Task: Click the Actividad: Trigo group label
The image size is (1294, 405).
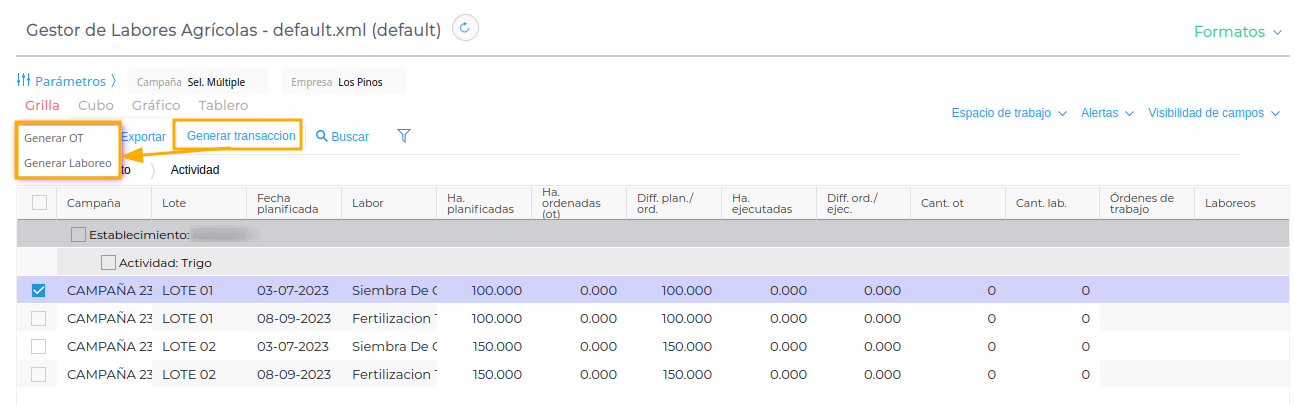Action: click(x=165, y=263)
